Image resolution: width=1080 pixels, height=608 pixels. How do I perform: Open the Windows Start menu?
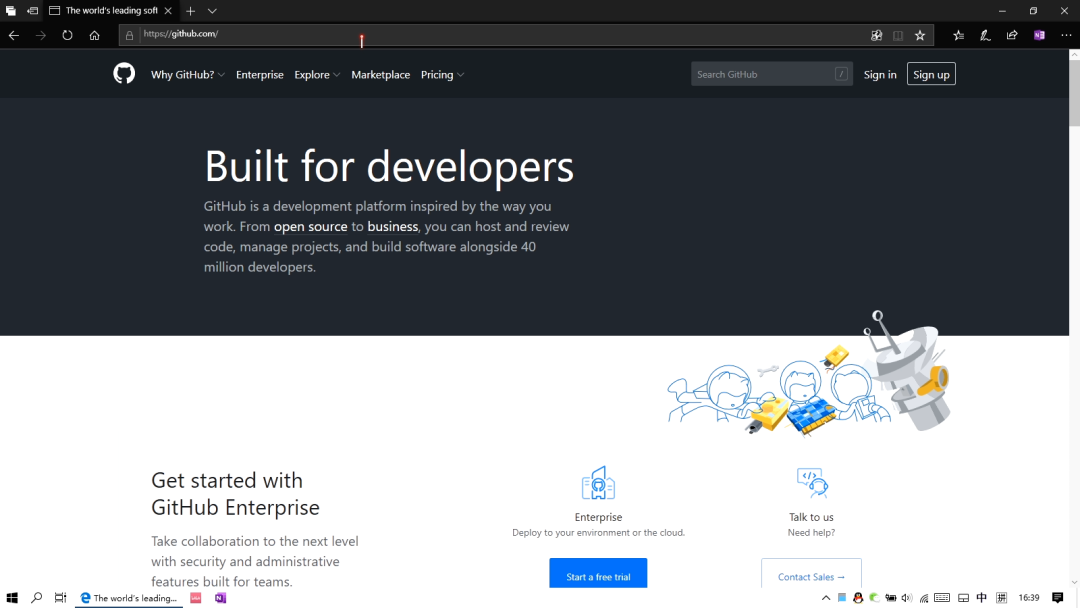[12, 598]
